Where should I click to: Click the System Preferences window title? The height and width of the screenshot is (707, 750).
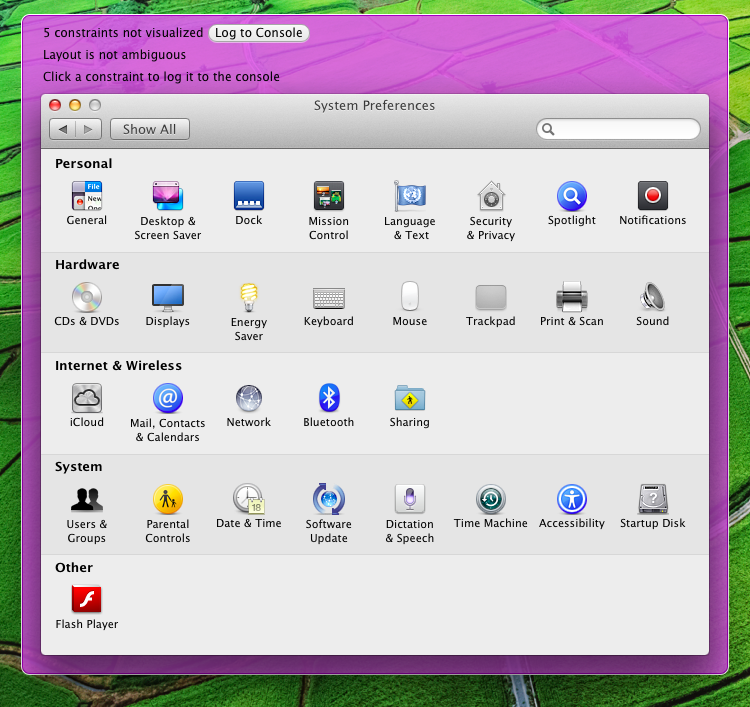tap(375, 105)
